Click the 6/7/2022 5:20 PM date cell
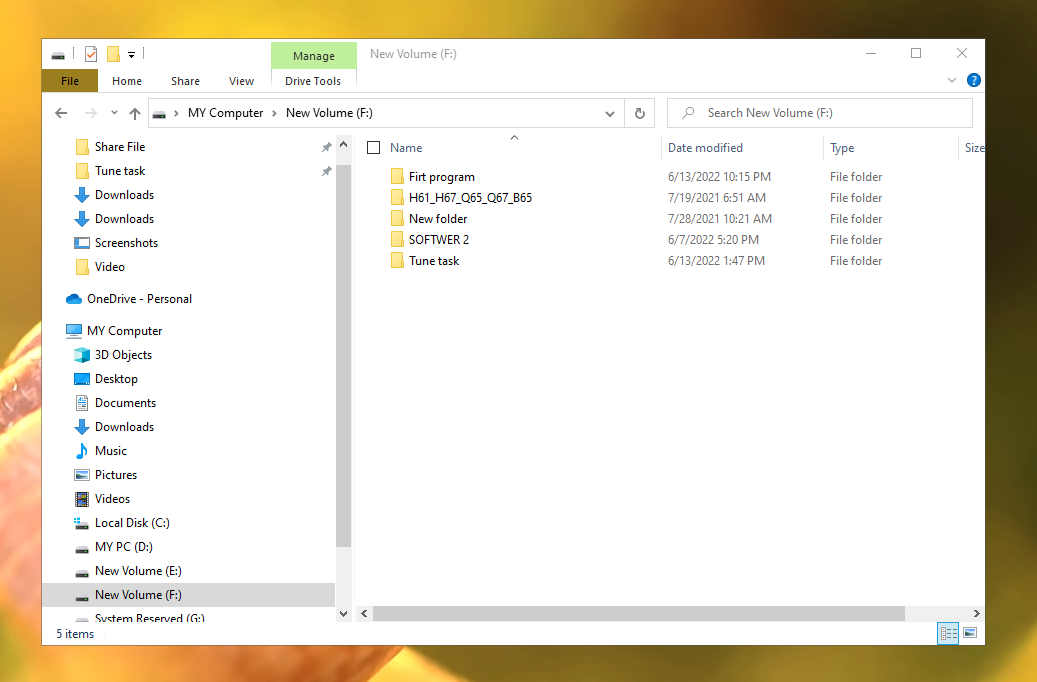This screenshot has width=1037, height=682. pyautogui.click(x=713, y=239)
